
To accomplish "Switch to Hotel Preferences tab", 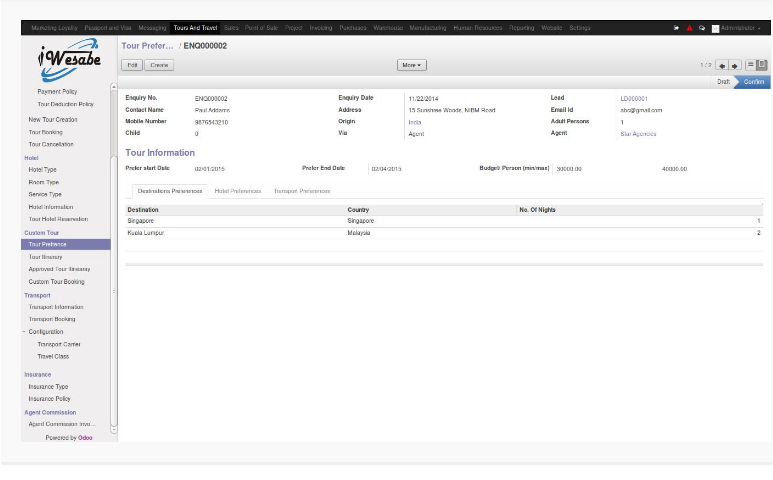I will [237, 190].
